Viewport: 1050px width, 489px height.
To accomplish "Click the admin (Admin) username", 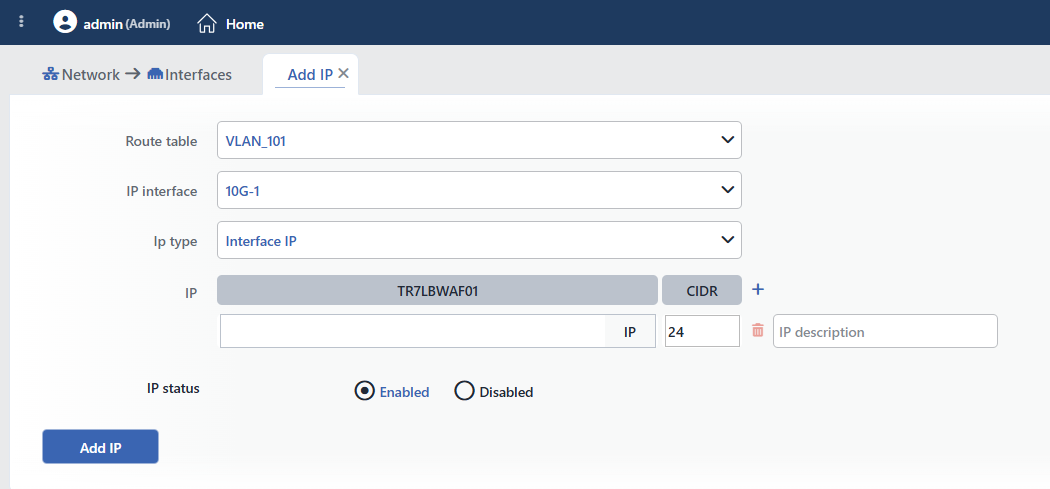I will [127, 23].
